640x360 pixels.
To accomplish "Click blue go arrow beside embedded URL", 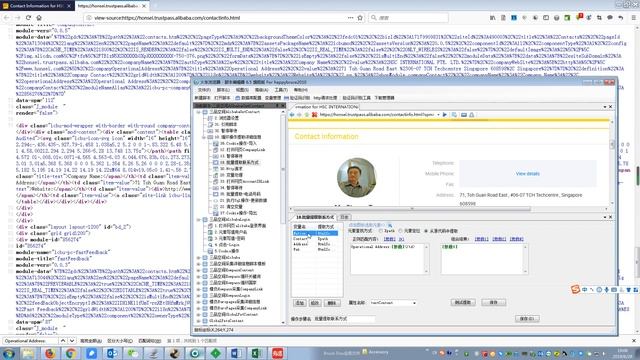I will [x=444, y=115].
